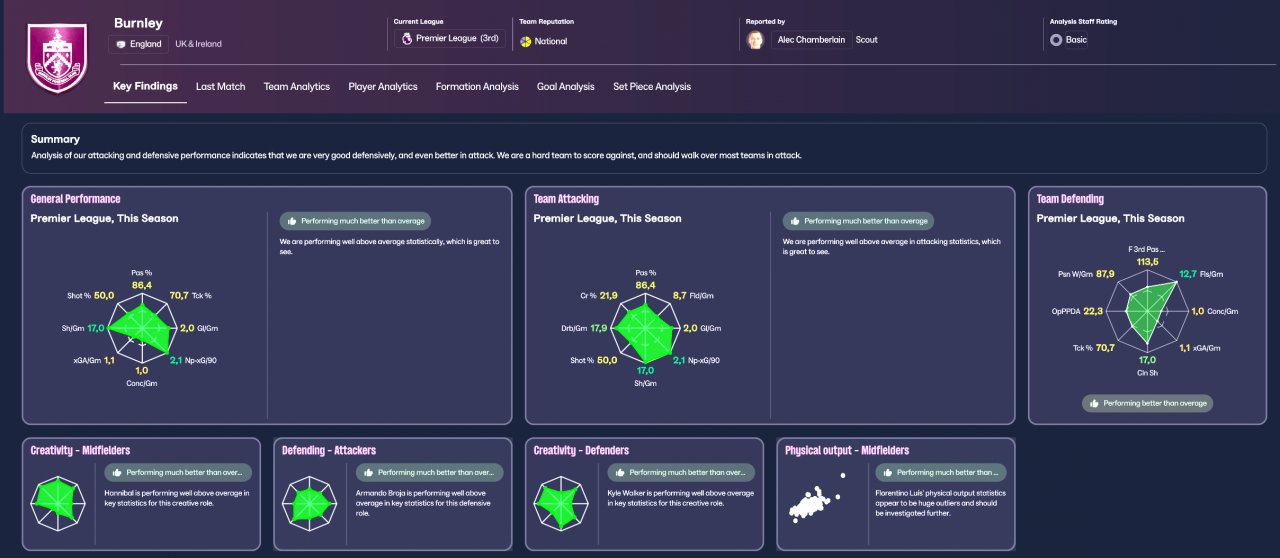Click the Team Defending radar chart
1280x558 pixels.
coord(1148,310)
